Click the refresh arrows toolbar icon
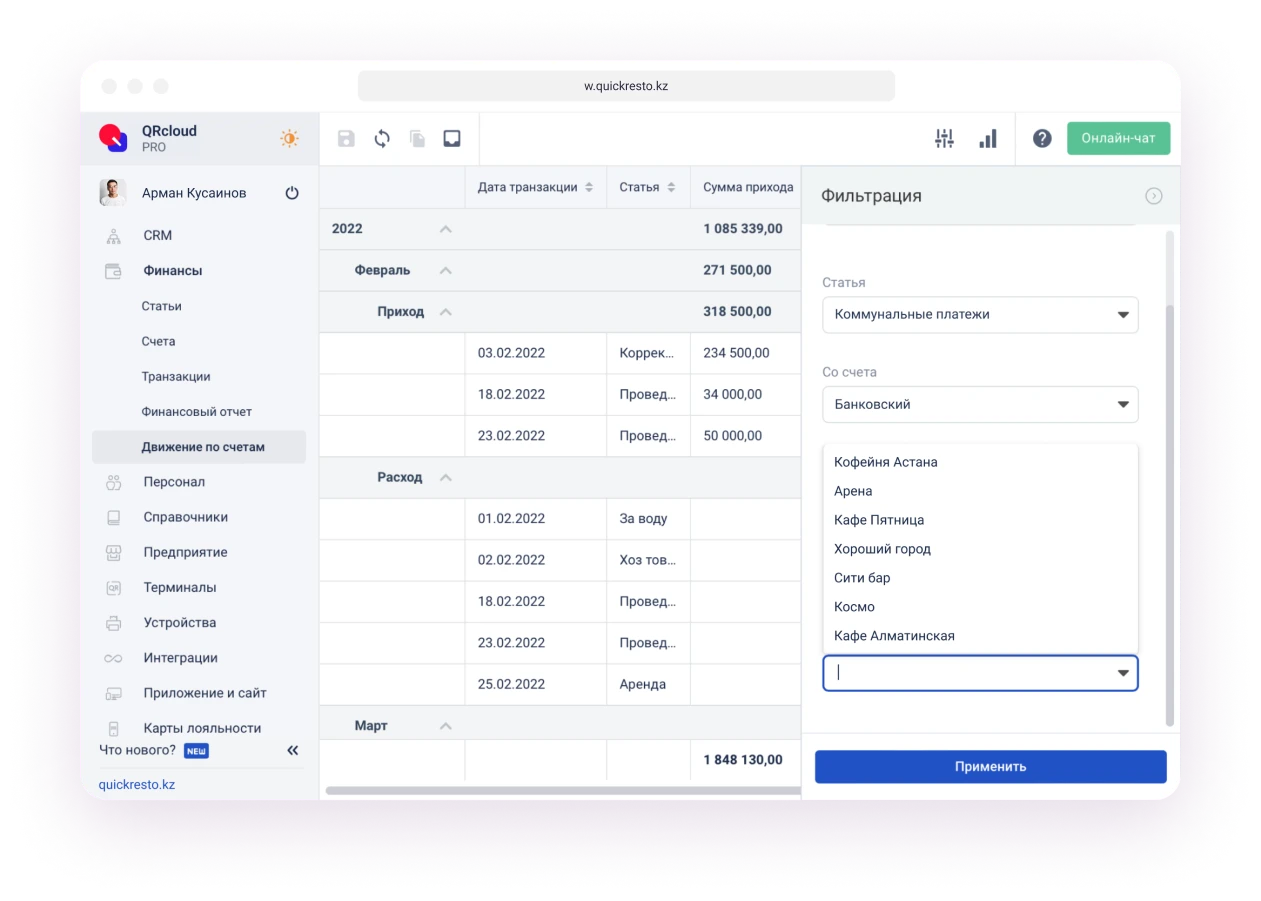 [x=382, y=139]
